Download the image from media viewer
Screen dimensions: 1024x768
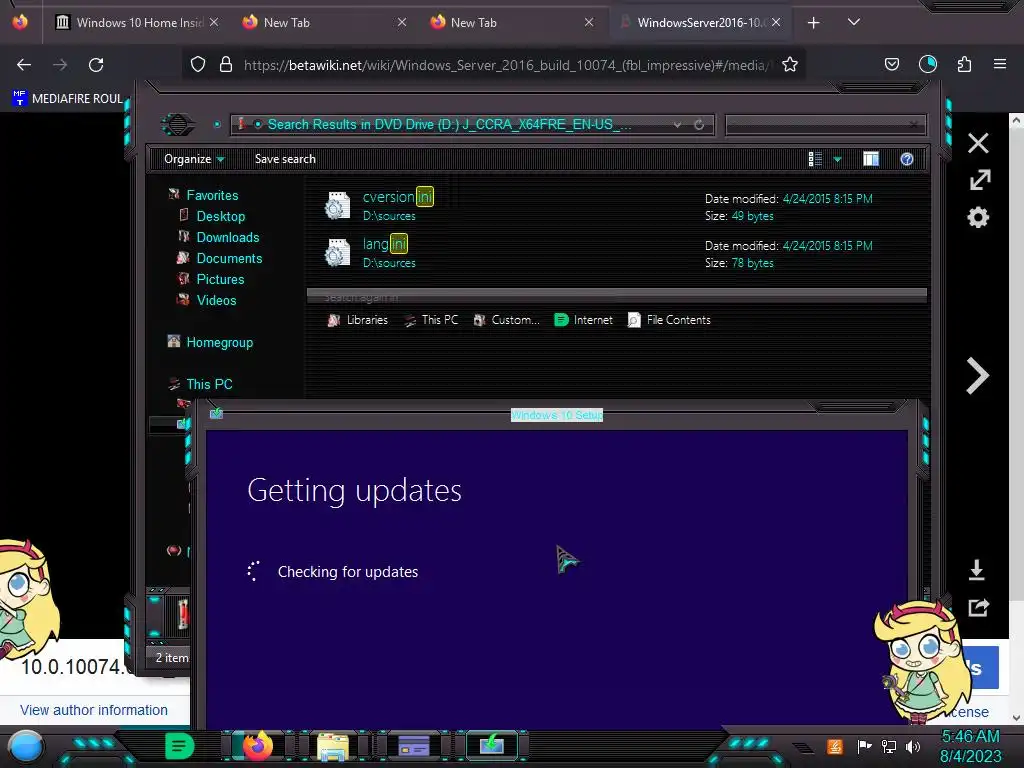(x=977, y=569)
